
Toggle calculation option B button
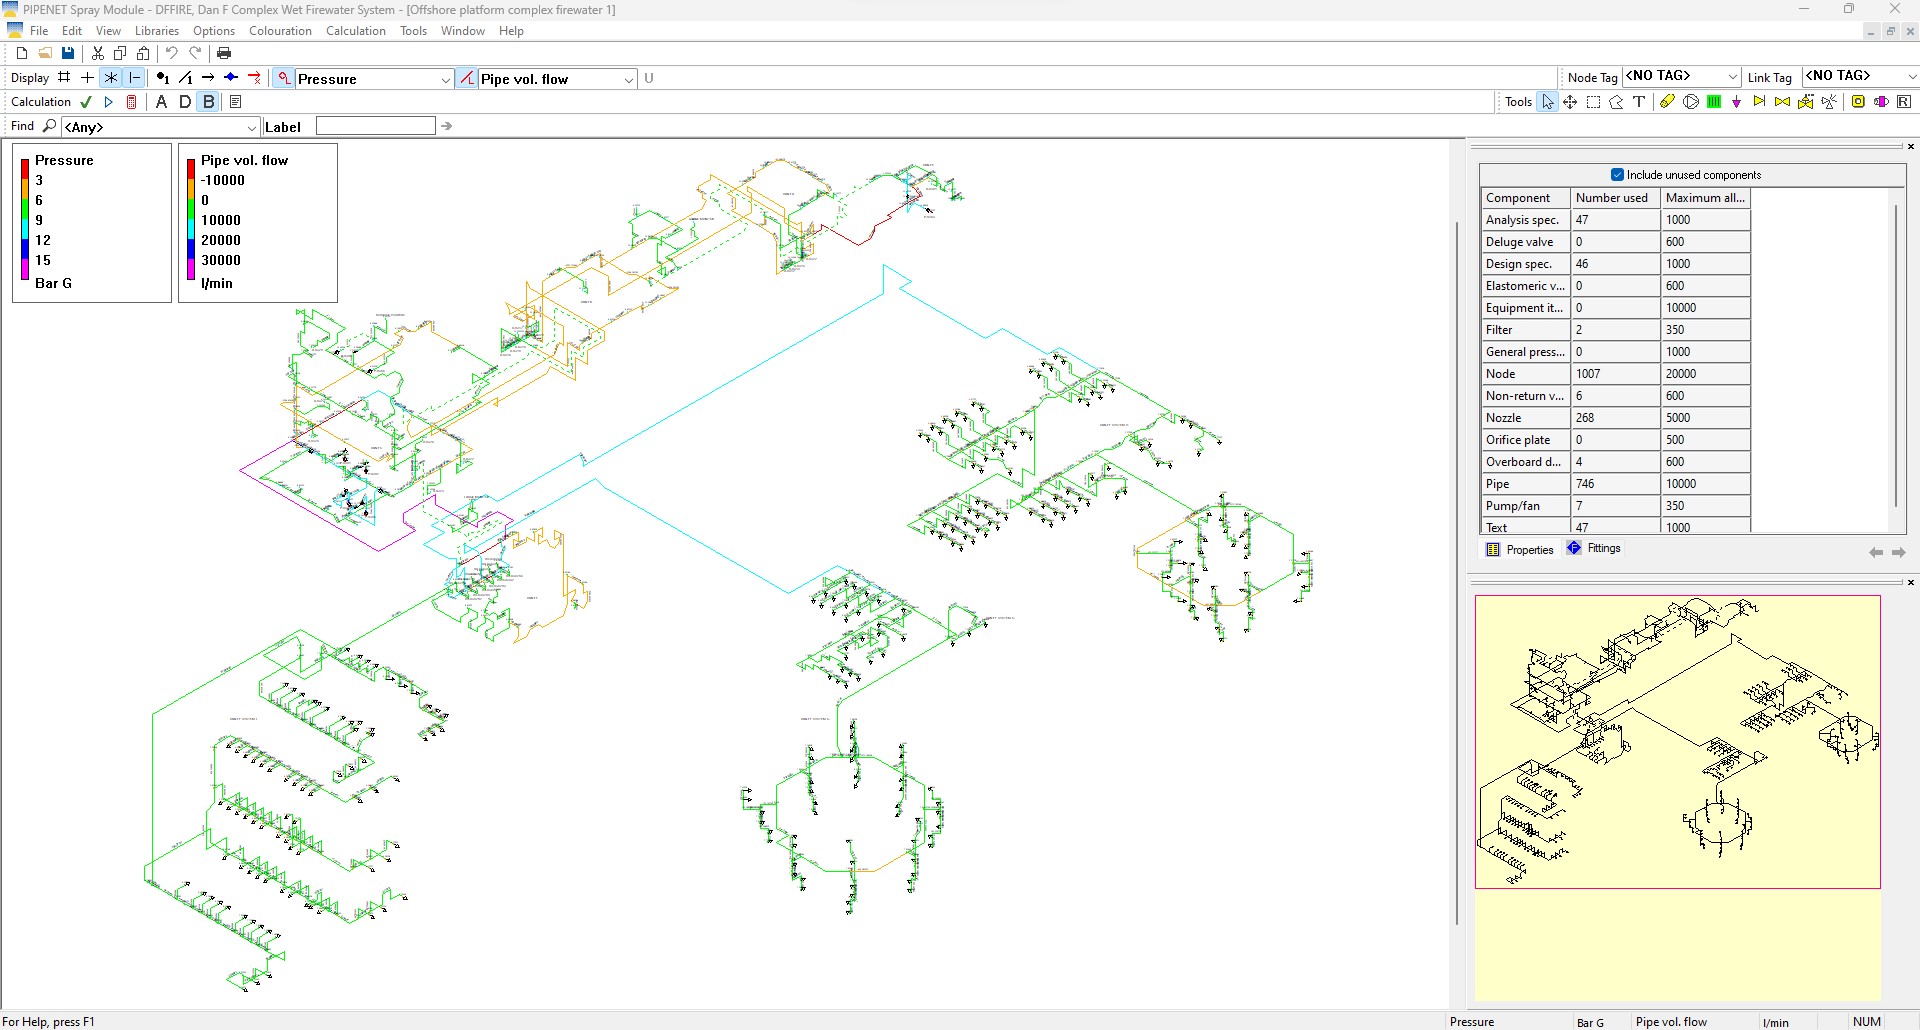click(208, 102)
